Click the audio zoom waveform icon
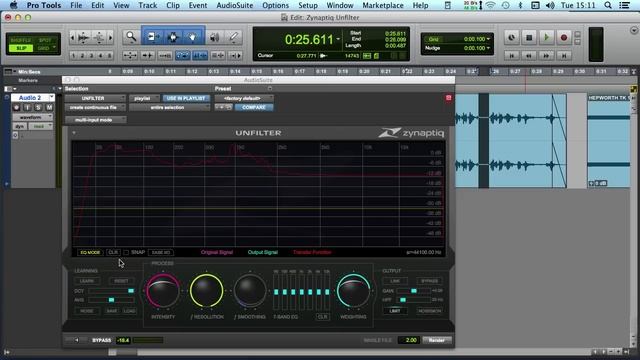 pyautogui.click(x=84, y=38)
